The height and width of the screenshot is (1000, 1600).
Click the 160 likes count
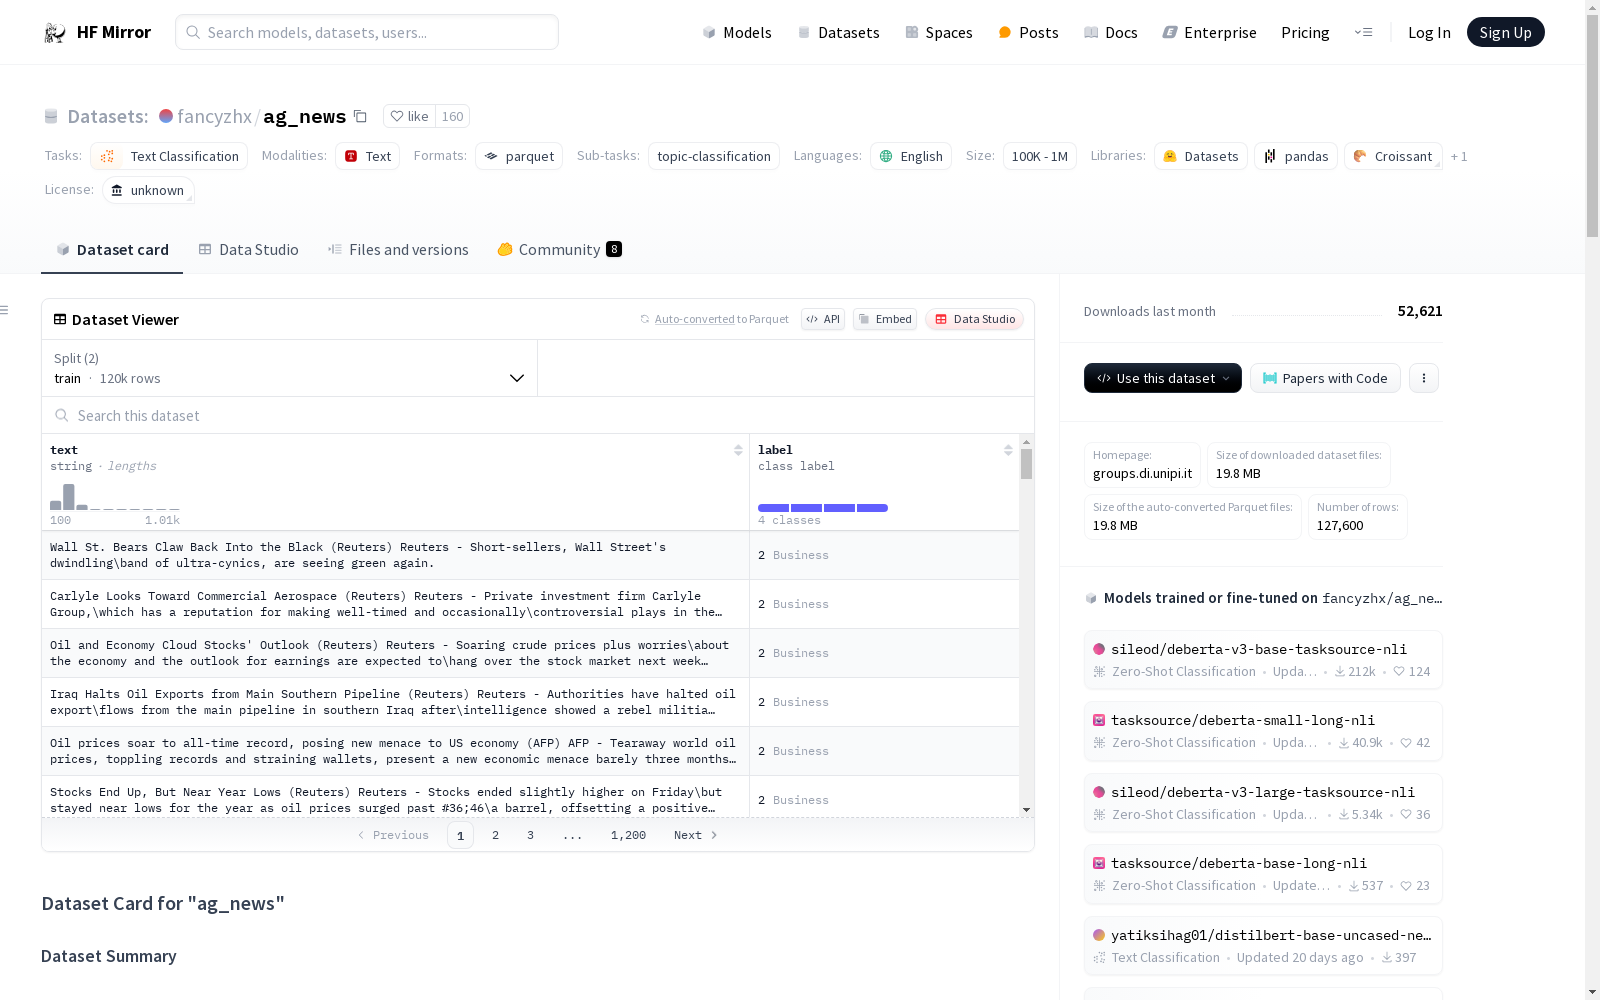452,117
